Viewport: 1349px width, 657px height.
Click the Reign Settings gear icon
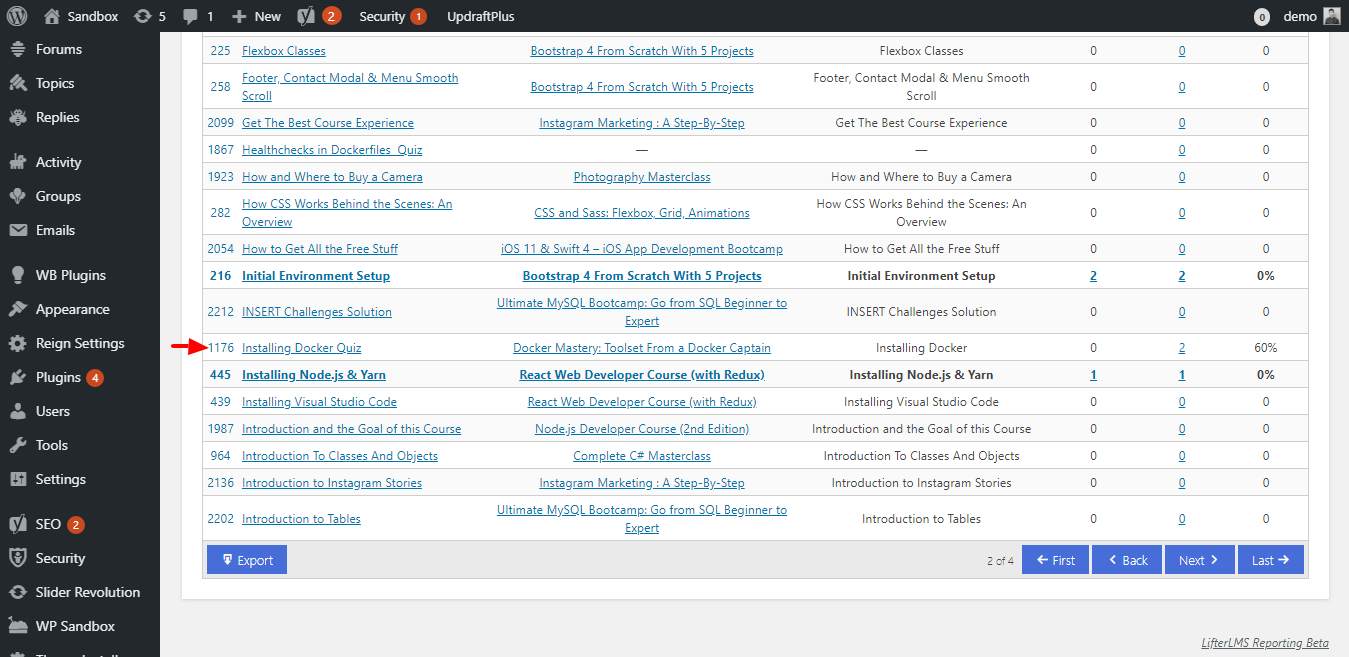tap(17, 343)
